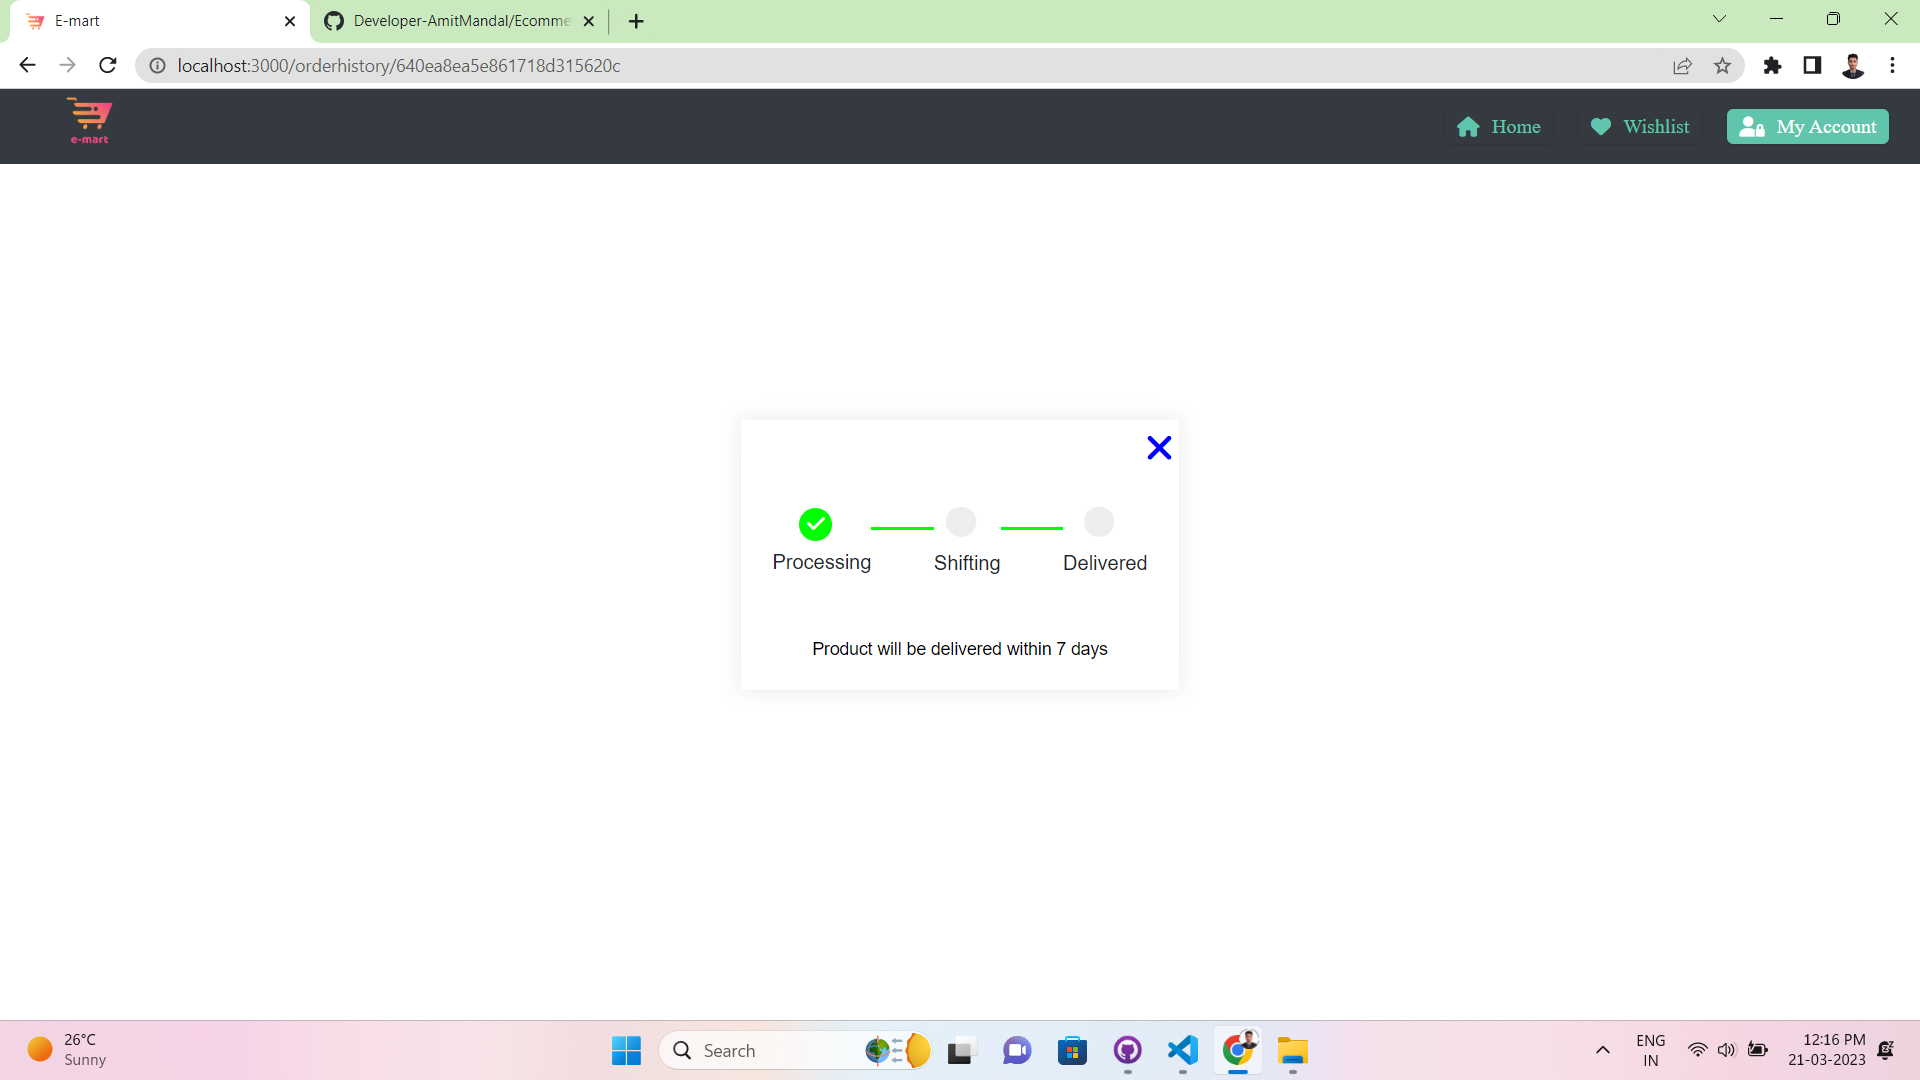Toggle the browser side panel
This screenshot has width=1920, height=1080.
1812,66
